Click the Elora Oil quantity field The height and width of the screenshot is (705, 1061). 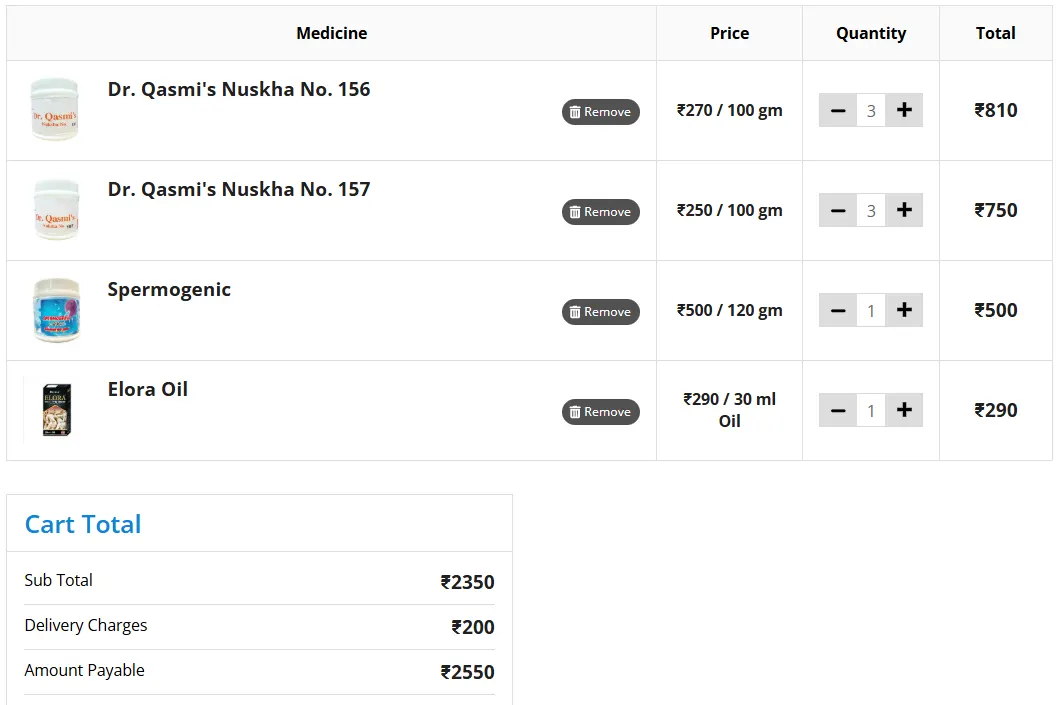pos(871,410)
